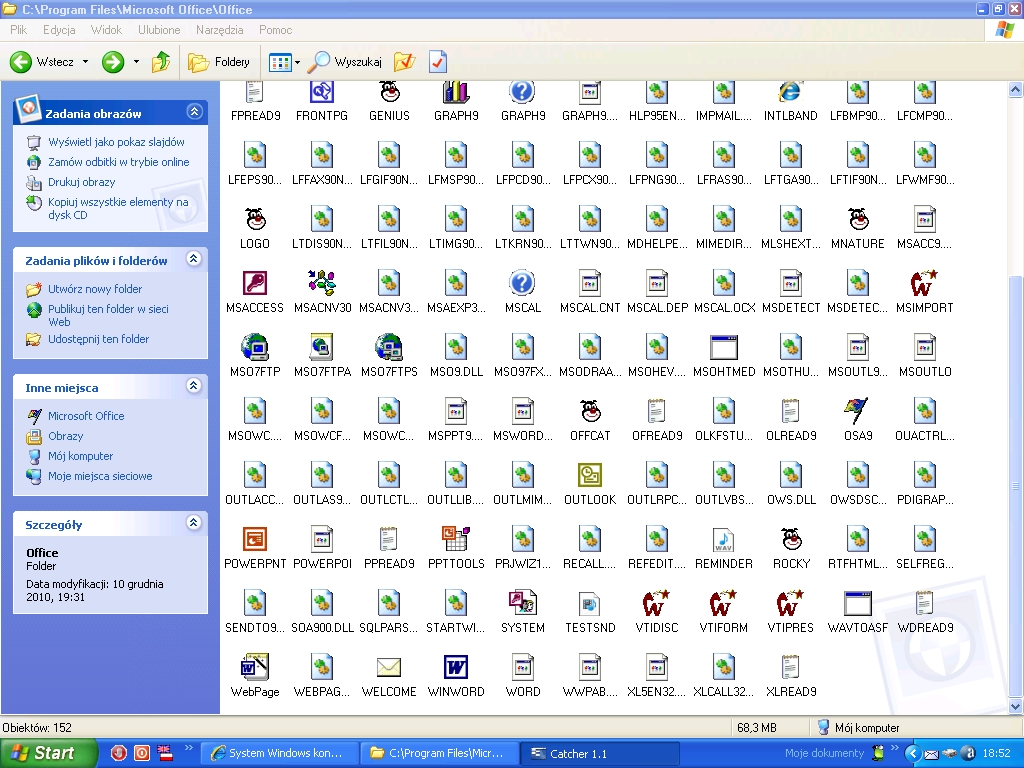Toggle the Foldery folders pane
This screenshot has height=768, width=1024.
tap(219, 62)
